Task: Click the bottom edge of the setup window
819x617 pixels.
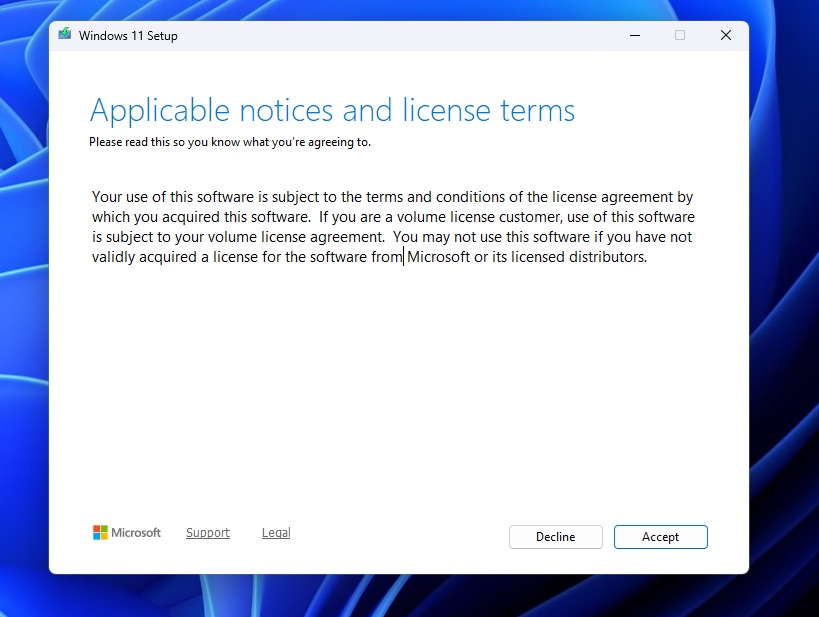Action: click(398, 573)
